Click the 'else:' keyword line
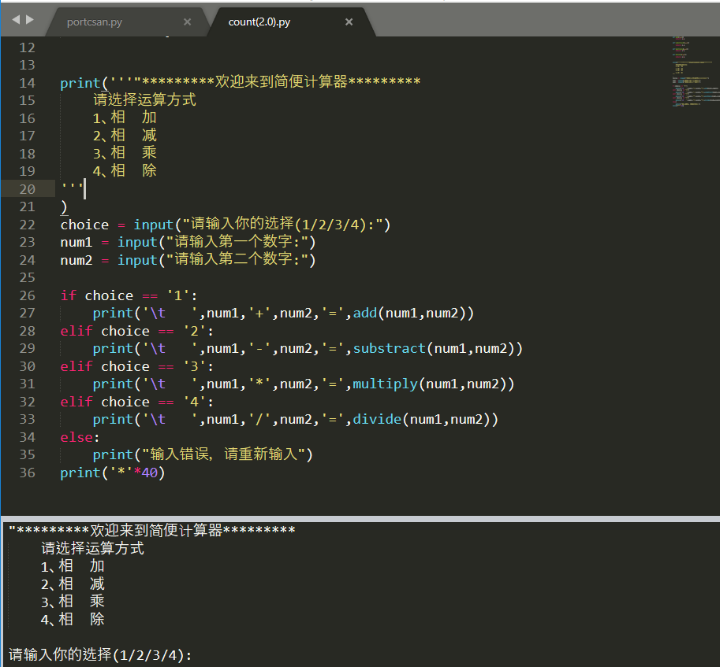This screenshot has width=720, height=667. pos(80,437)
